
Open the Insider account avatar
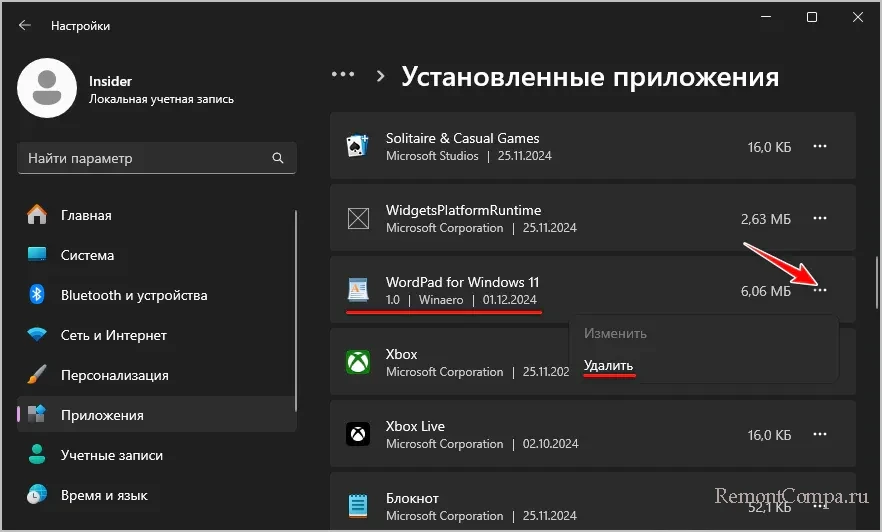pos(47,88)
